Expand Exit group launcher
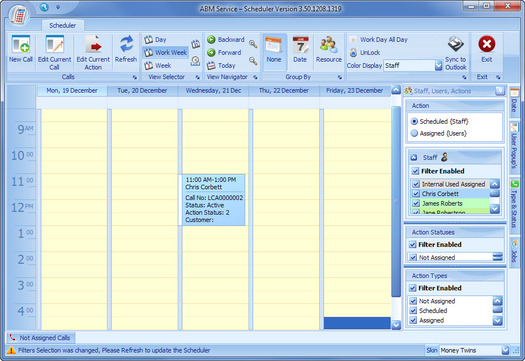This screenshot has height=361, width=525. coord(498,77)
